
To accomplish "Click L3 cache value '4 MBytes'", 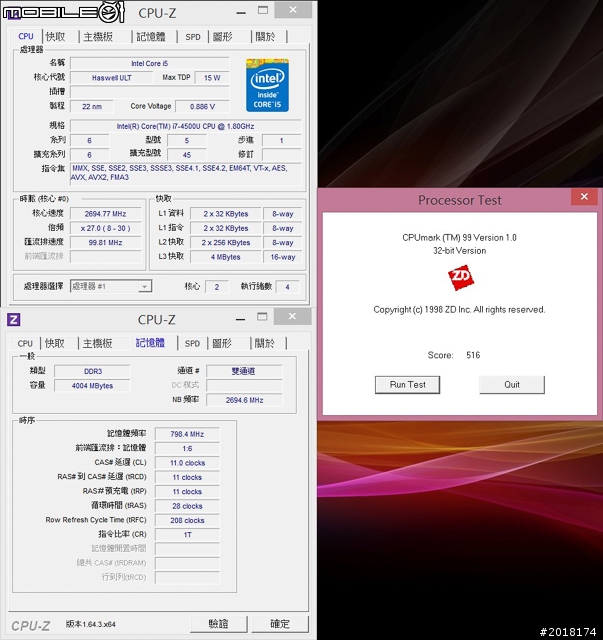I will tap(226, 257).
